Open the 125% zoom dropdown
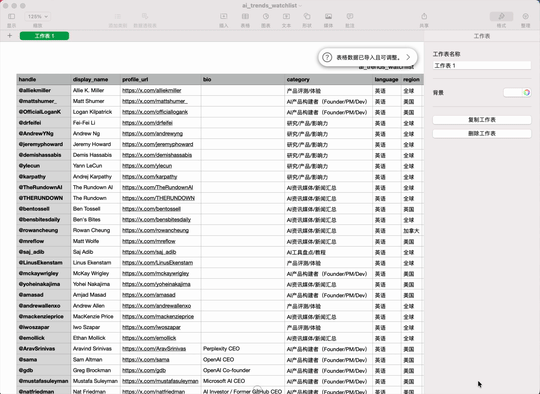 tap(37, 17)
